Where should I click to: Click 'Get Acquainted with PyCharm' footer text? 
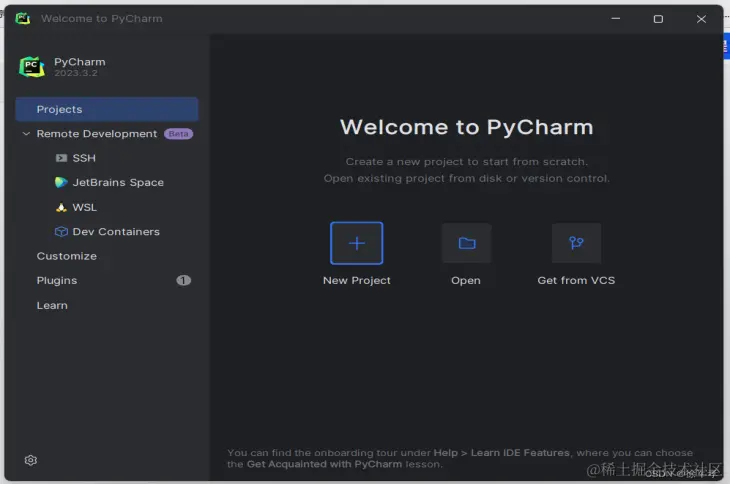point(324,464)
